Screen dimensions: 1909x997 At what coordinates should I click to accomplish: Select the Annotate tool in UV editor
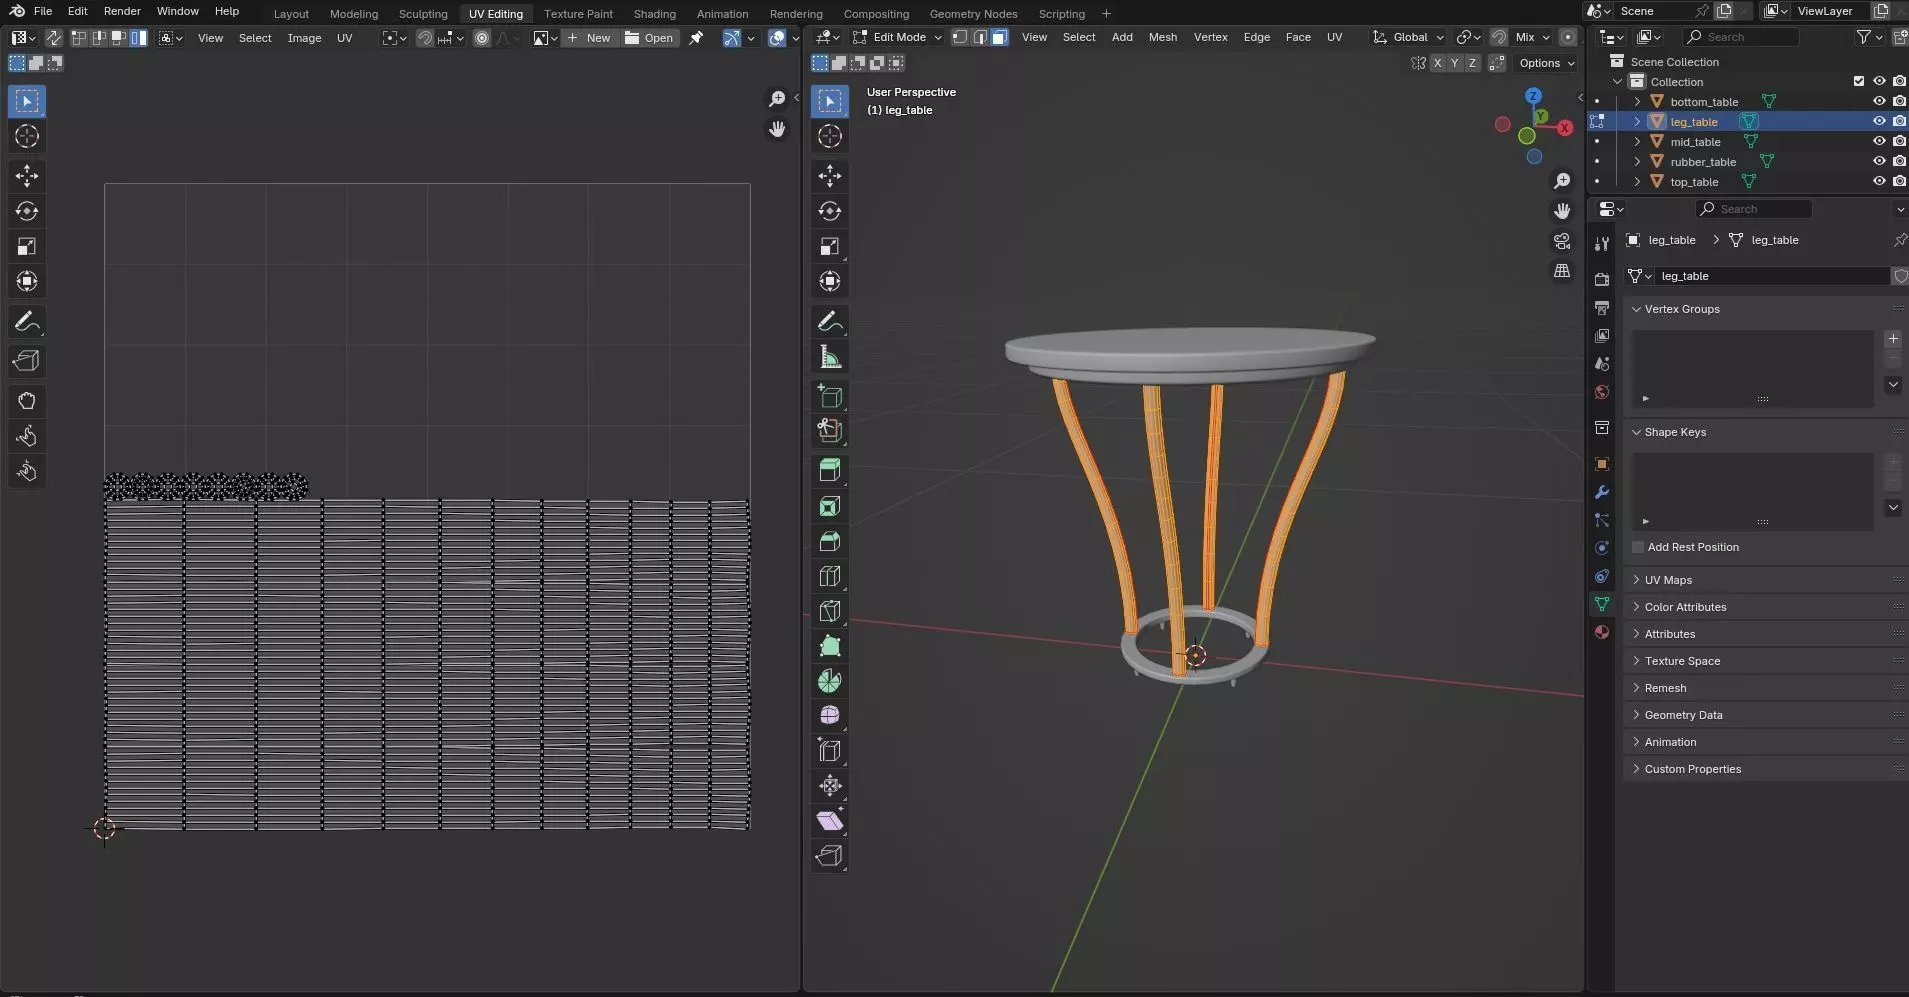tap(27, 321)
